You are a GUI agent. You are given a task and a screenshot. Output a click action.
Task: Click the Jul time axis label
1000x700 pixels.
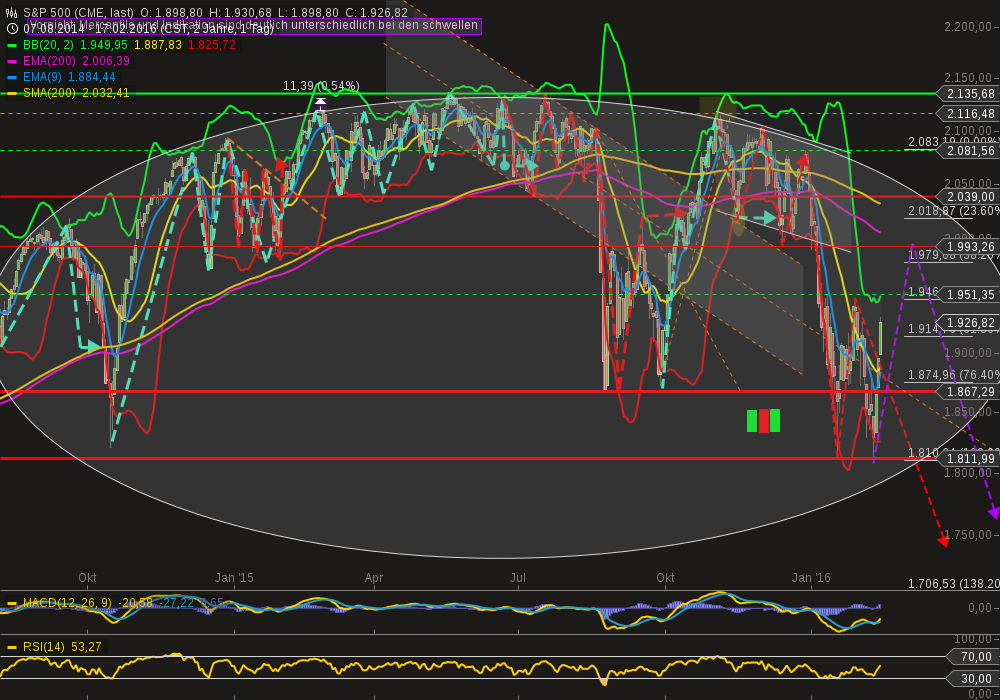pos(518,578)
